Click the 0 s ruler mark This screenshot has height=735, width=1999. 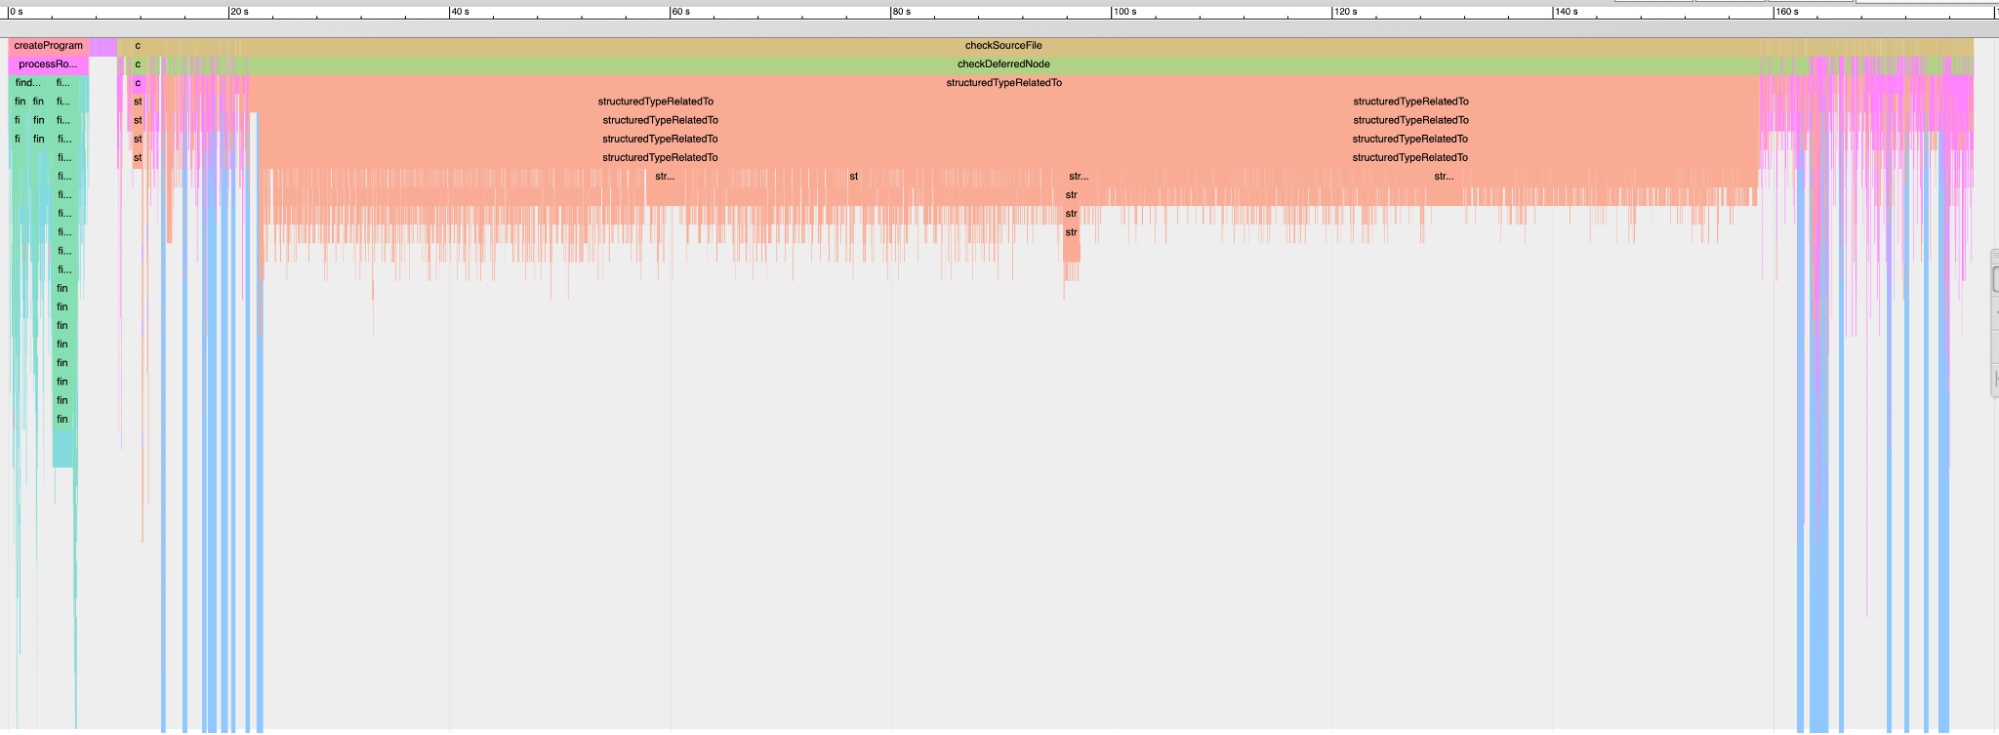(x=16, y=12)
